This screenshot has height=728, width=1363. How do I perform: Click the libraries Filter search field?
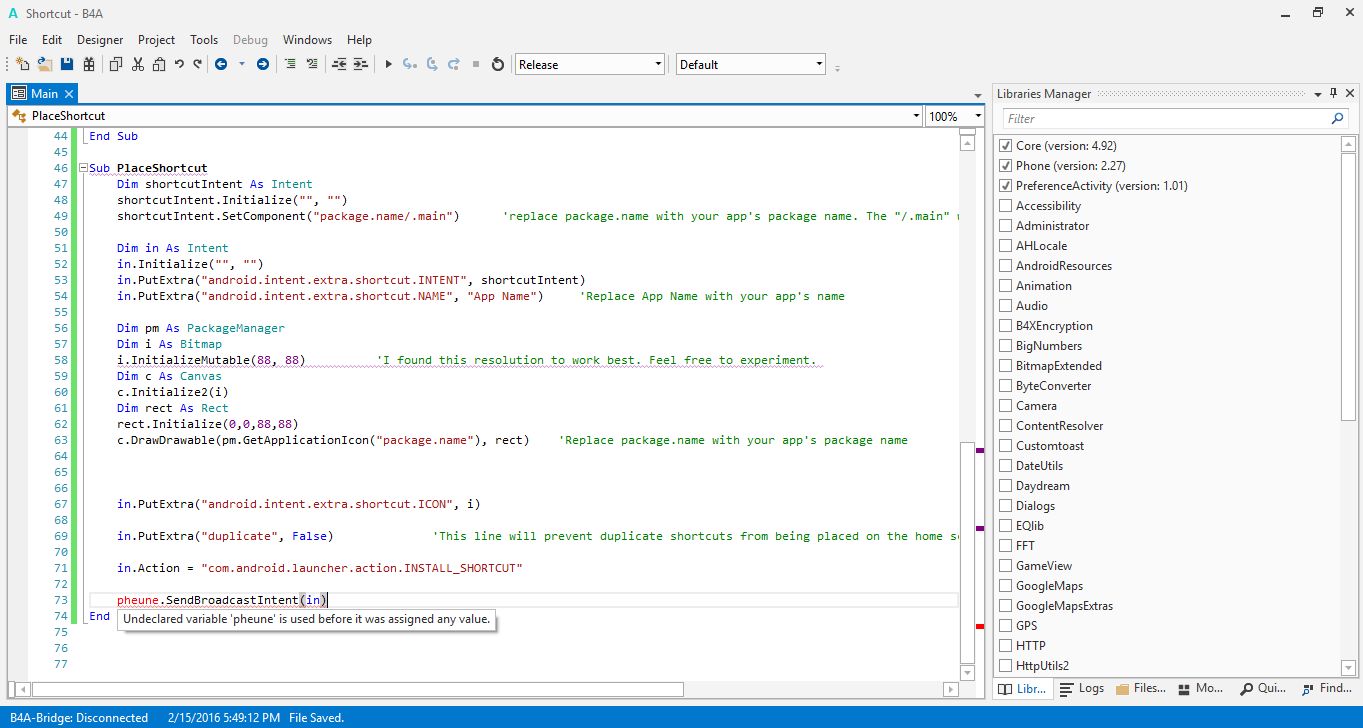tap(1165, 118)
